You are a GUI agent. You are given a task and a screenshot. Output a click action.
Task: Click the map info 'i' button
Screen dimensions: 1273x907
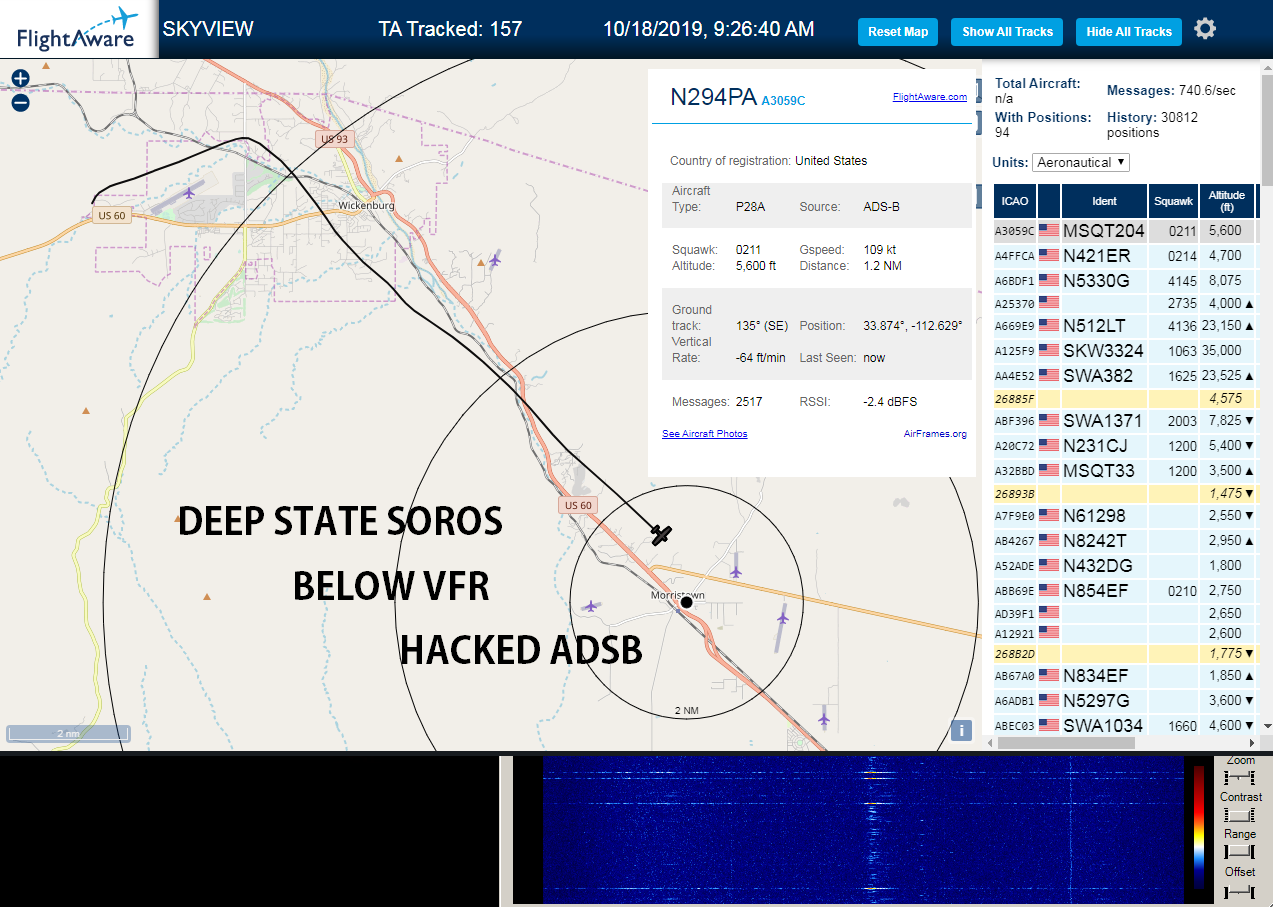(x=962, y=730)
